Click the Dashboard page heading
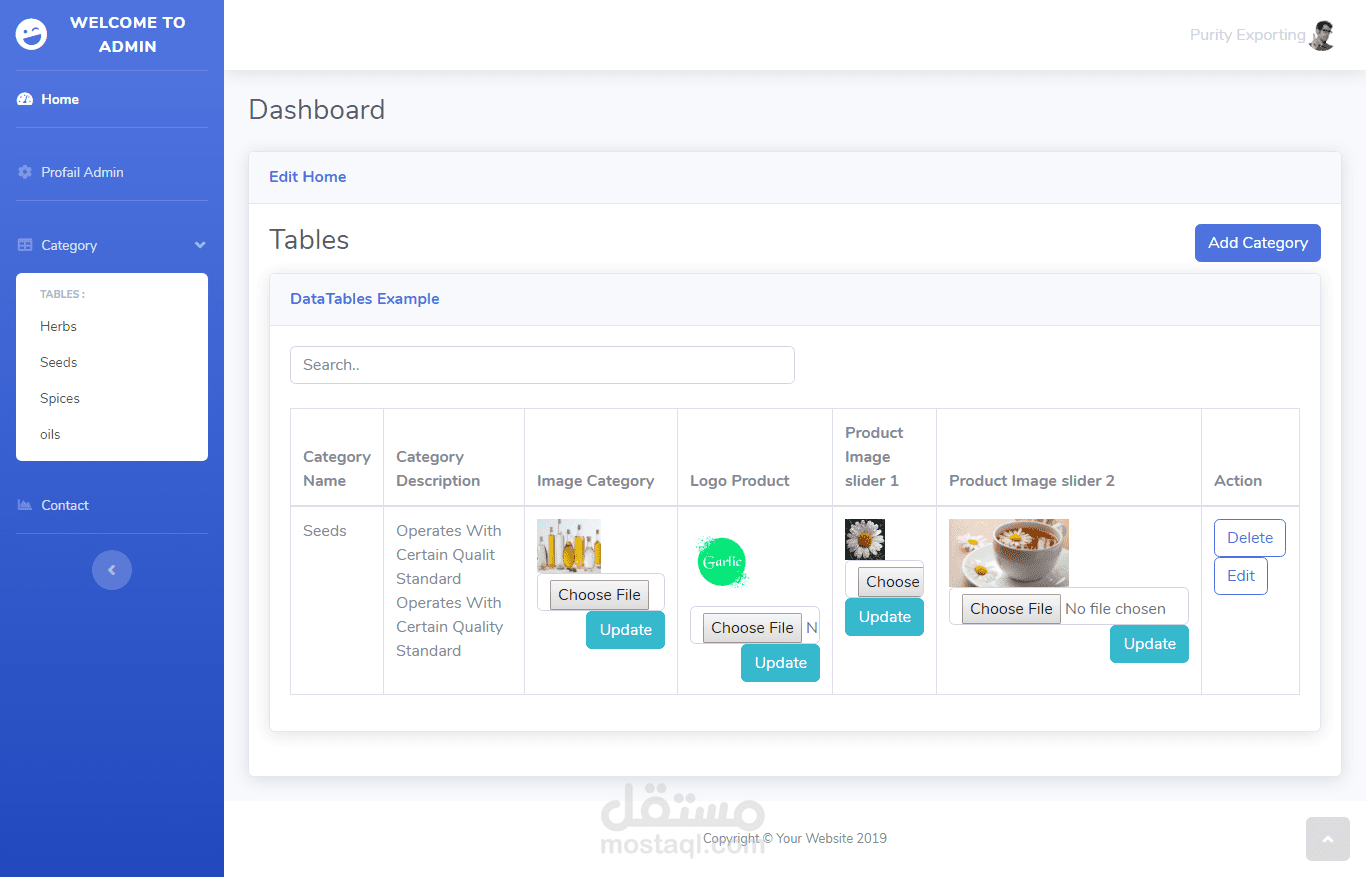This screenshot has width=1366, height=877. (317, 110)
